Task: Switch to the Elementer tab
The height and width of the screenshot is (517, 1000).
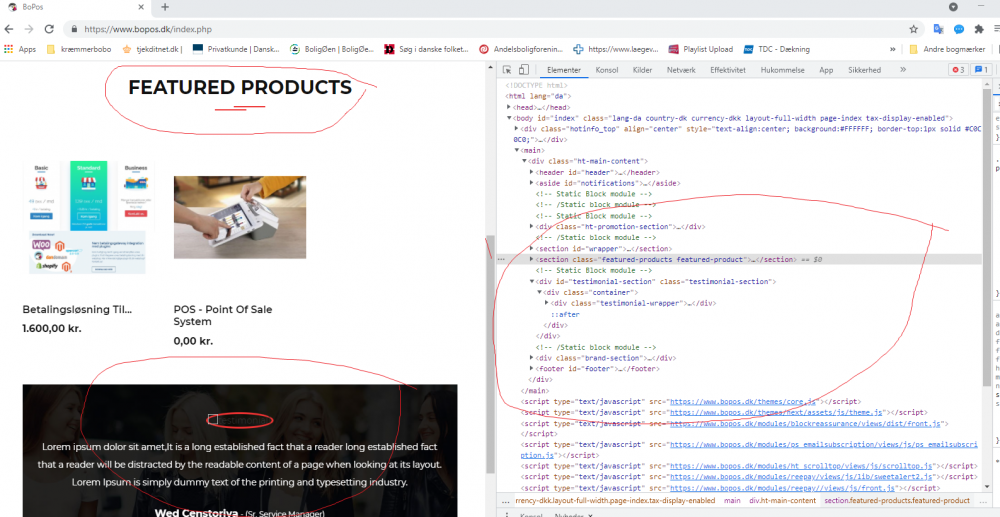Action: click(x=564, y=70)
